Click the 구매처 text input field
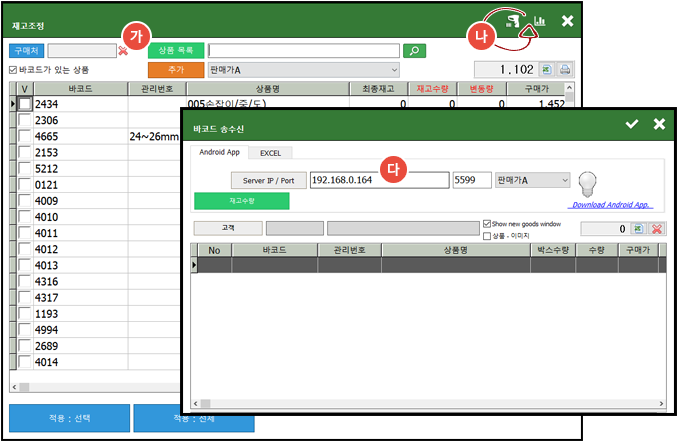Viewport: 680px width, 444px height. tap(82, 51)
